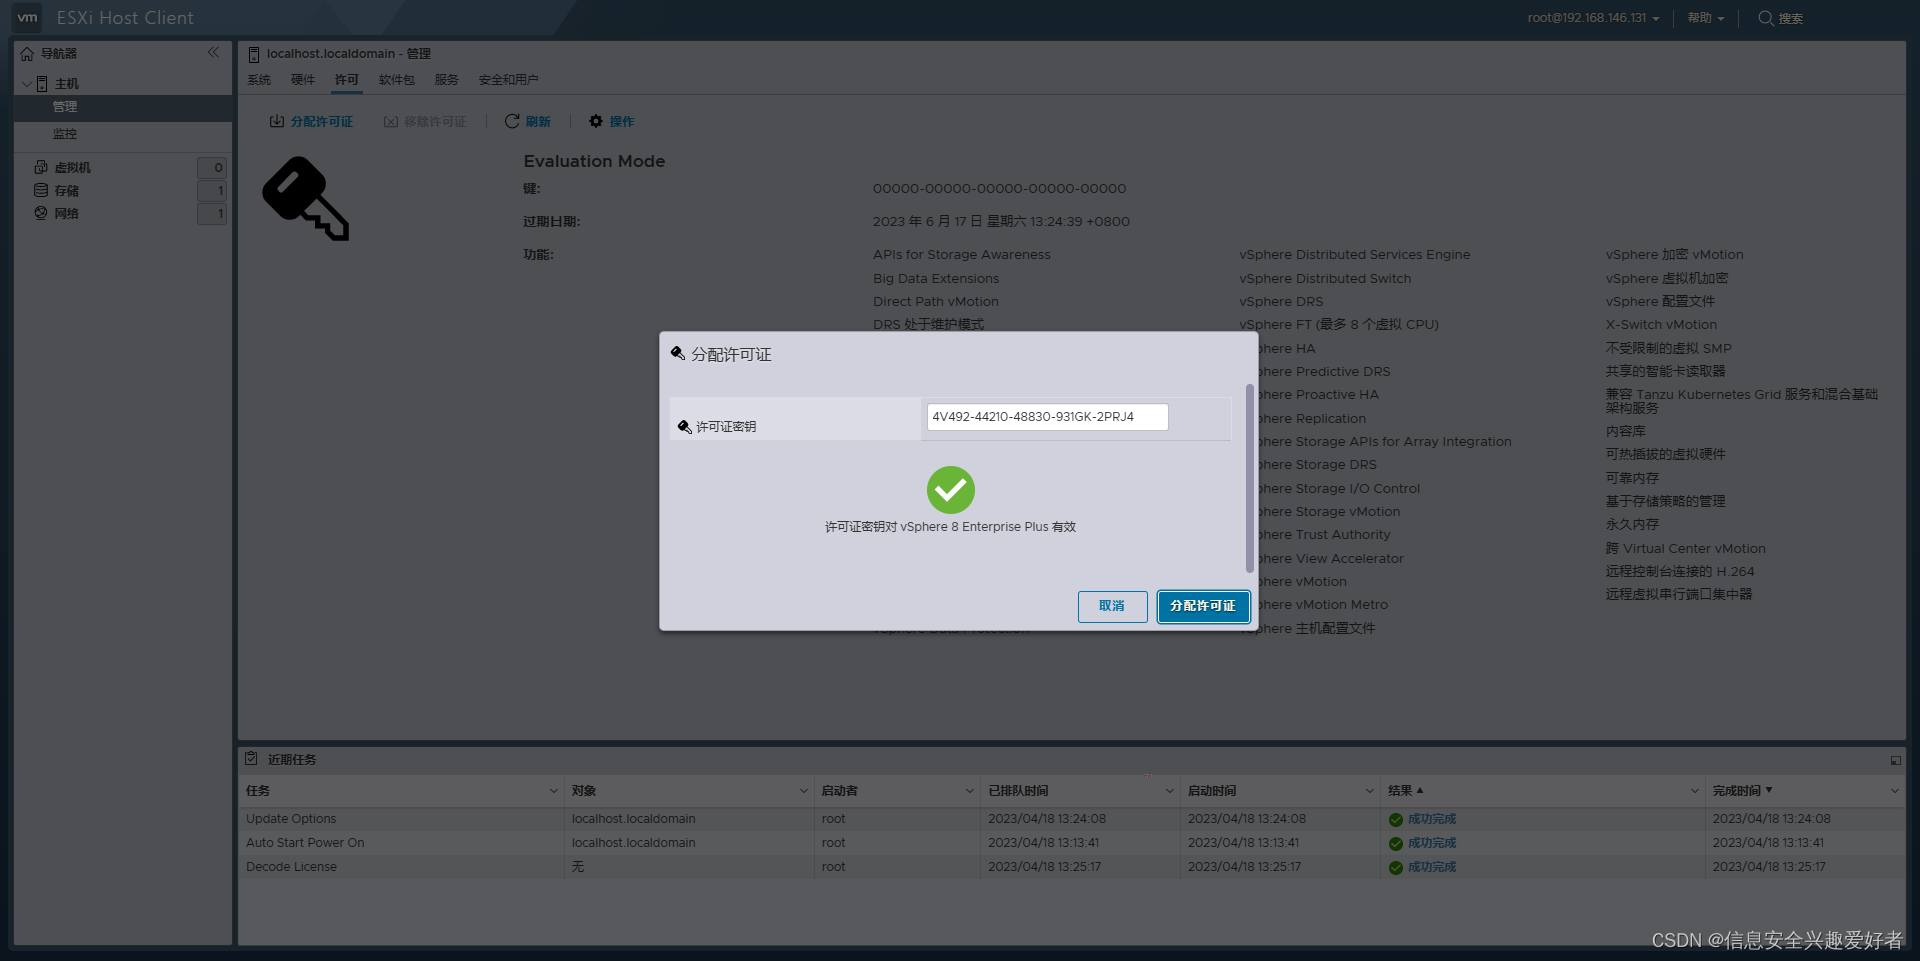Click the search magnifier icon
Screen dimensions: 1920x961
[x=1766, y=18]
